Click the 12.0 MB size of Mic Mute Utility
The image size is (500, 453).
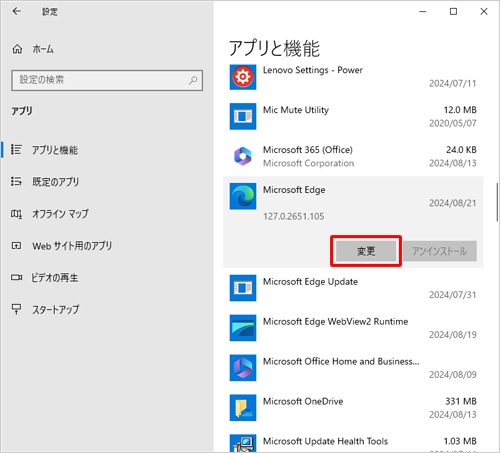click(x=460, y=110)
